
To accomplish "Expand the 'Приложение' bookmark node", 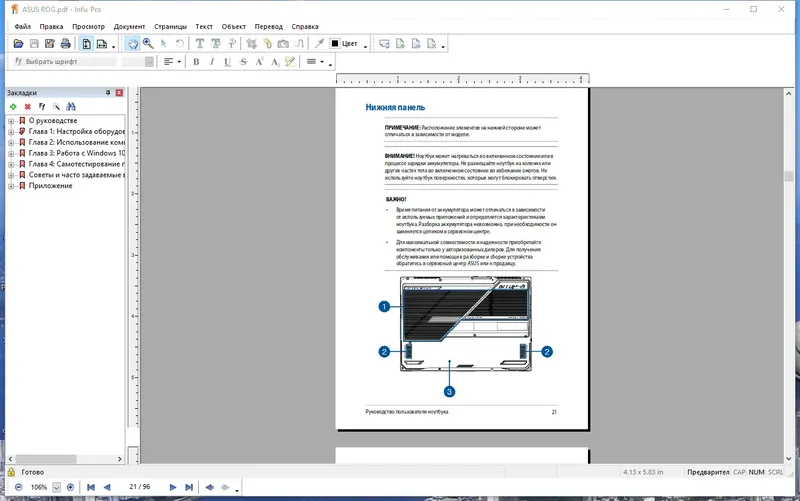I will 10,185.
